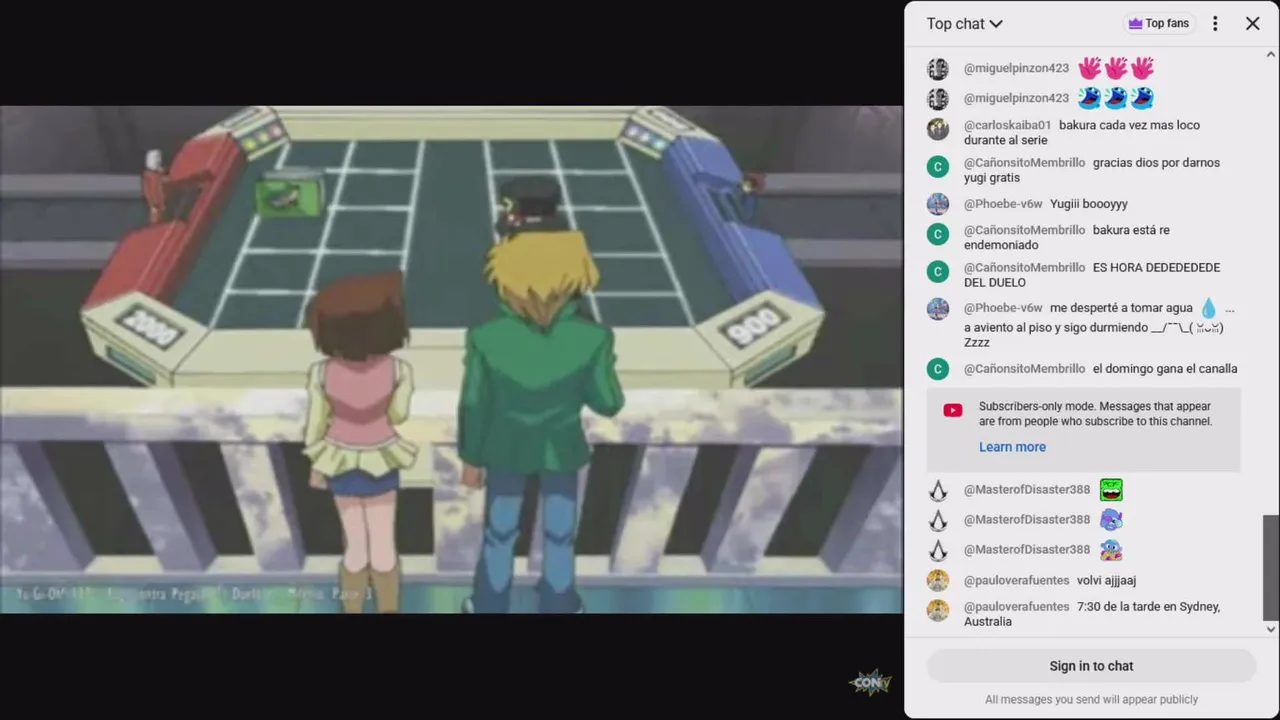Click the @Phoebe-v6w username by 'Yugiii boooyyy'
Viewport: 1280px width, 720px height.
click(1003, 204)
